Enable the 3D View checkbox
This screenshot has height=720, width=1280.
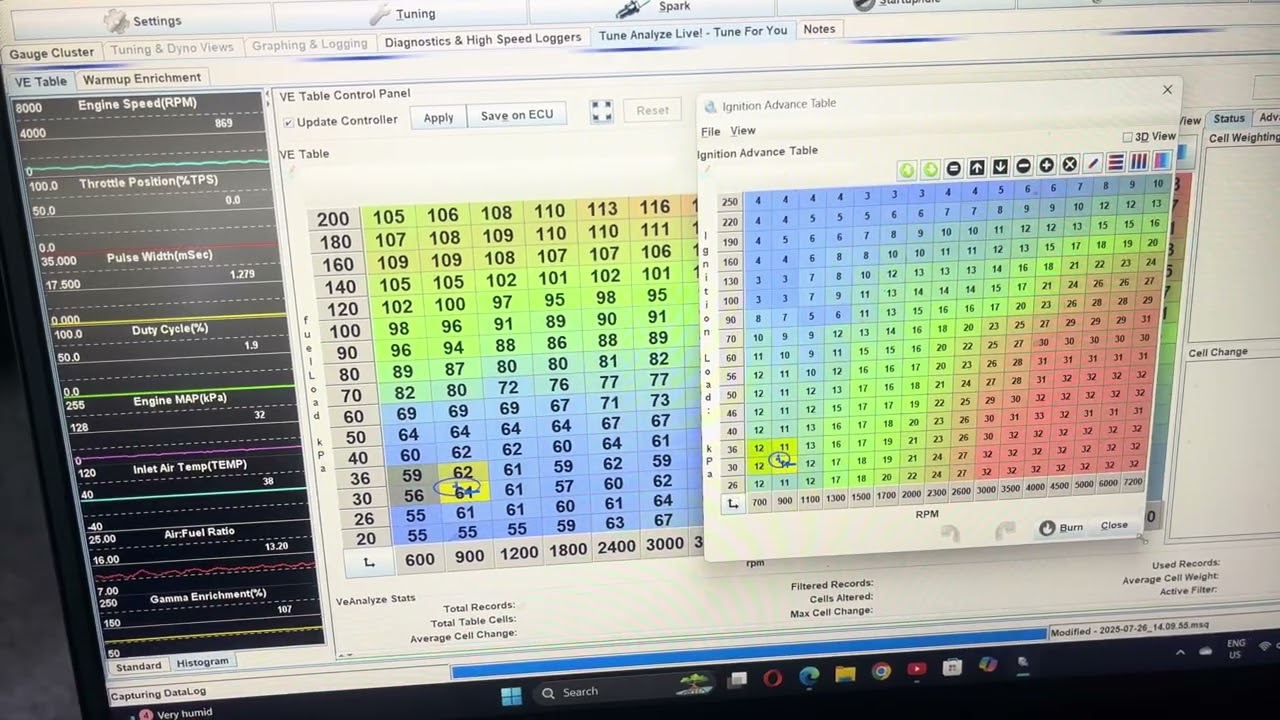1128,137
